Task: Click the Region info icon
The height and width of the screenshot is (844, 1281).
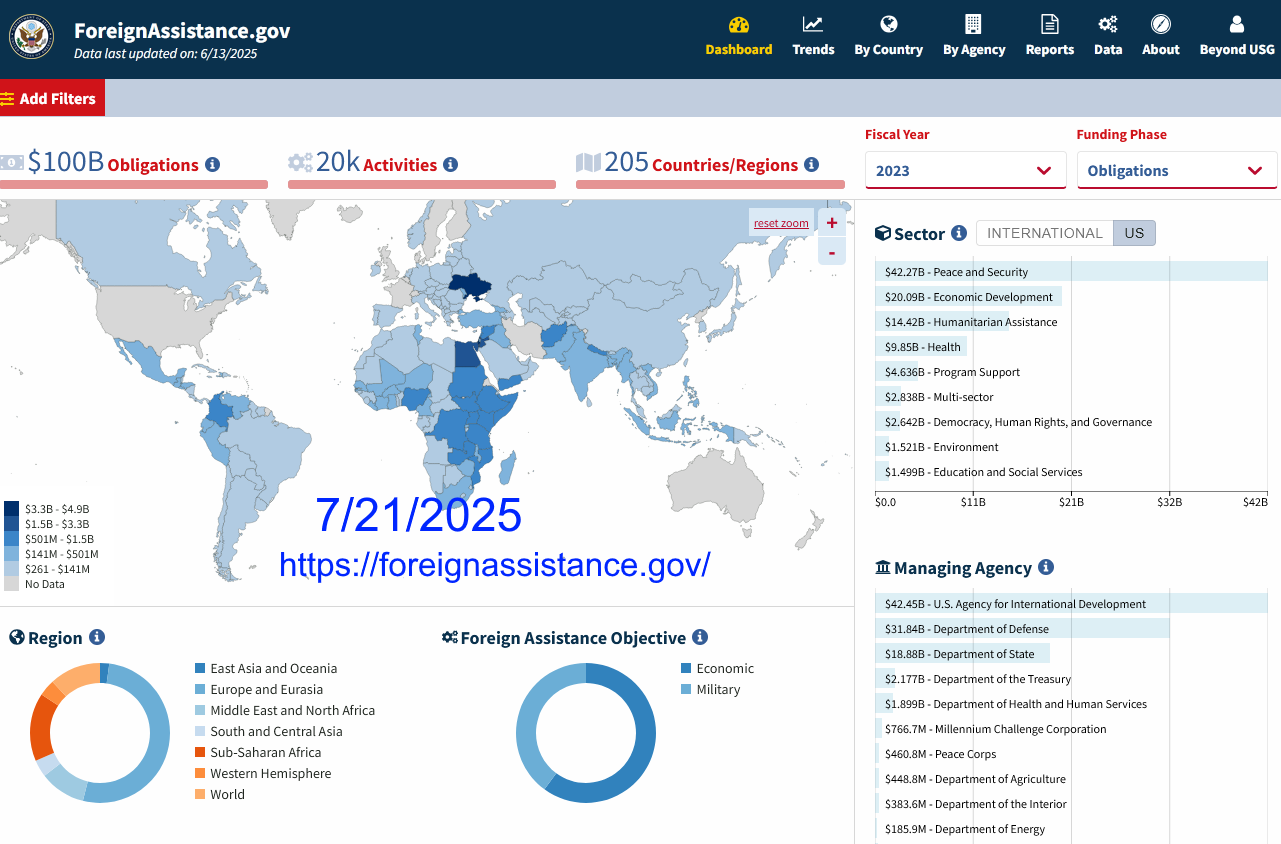Action: (x=97, y=637)
